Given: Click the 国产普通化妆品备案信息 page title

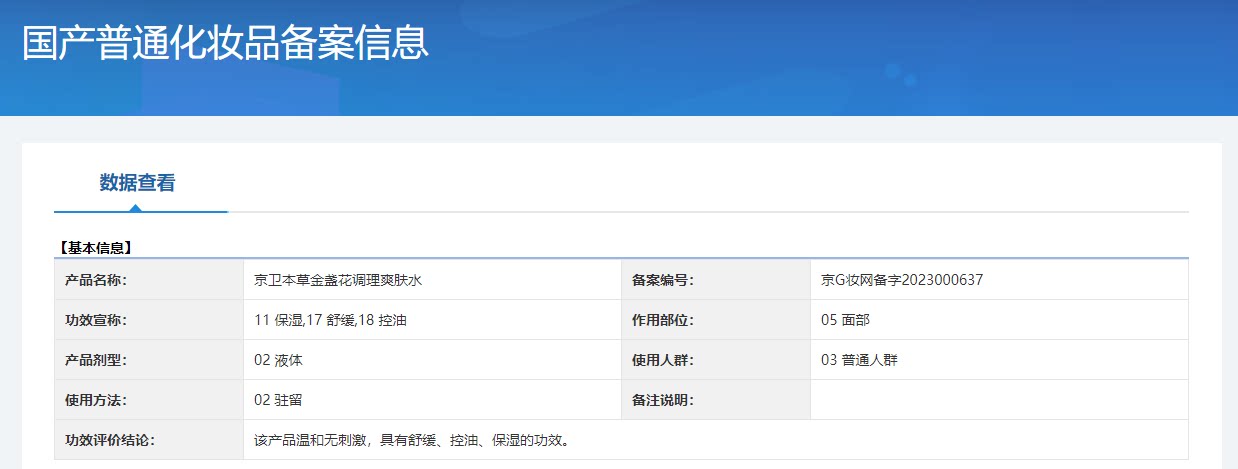Looking at the screenshot, I should 225,44.
